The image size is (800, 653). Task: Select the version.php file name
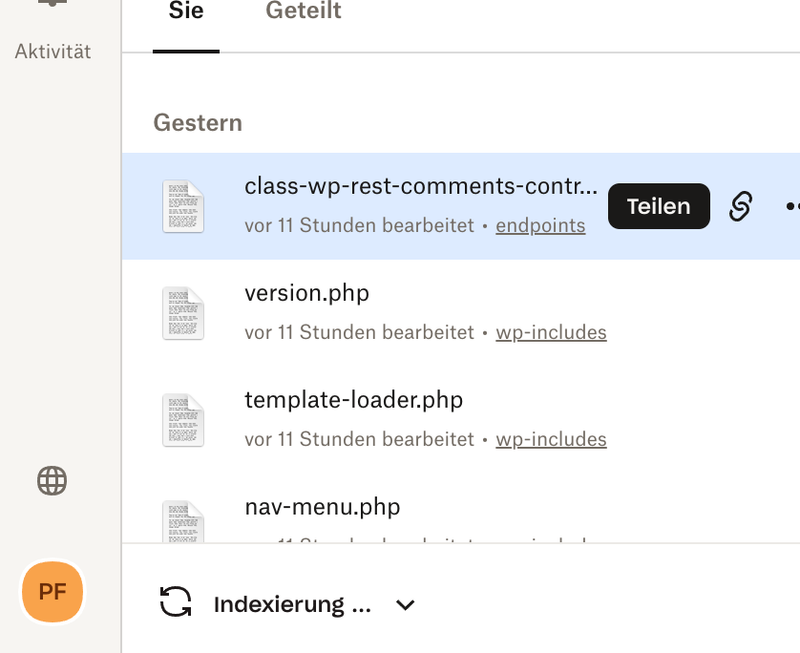307,294
